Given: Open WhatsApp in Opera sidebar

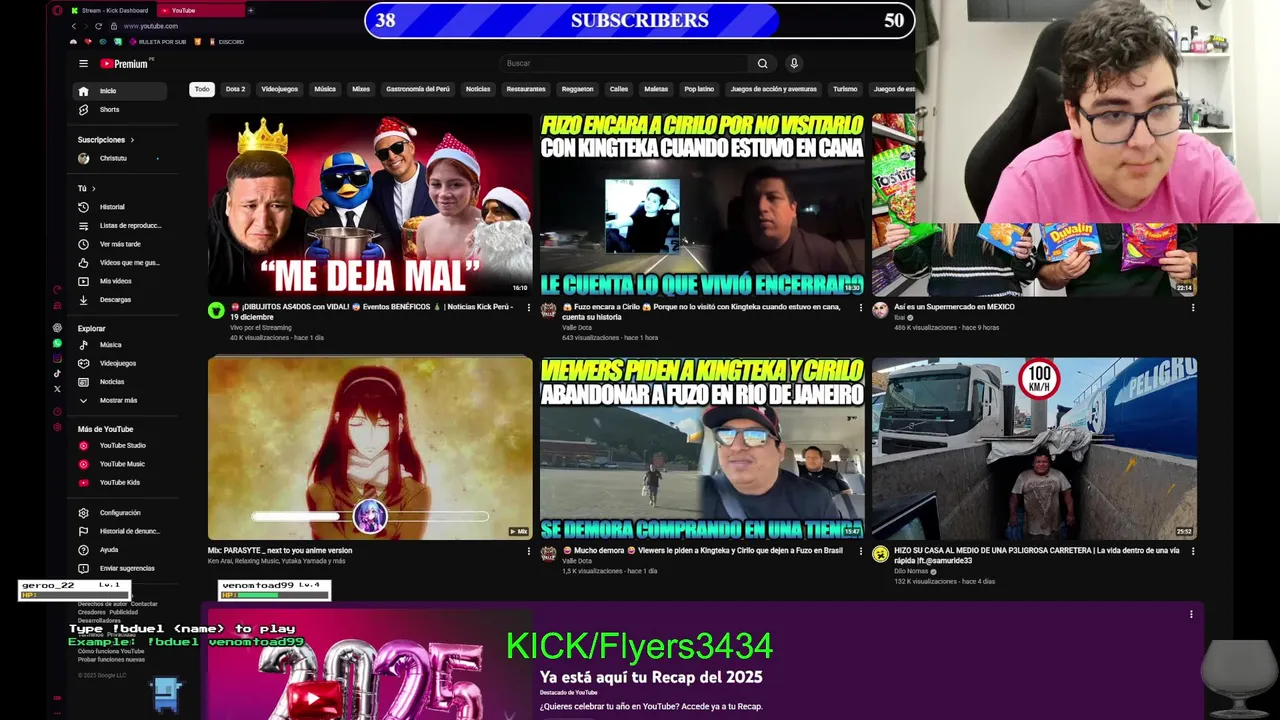Looking at the screenshot, I should pyautogui.click(x=57, y=343).
